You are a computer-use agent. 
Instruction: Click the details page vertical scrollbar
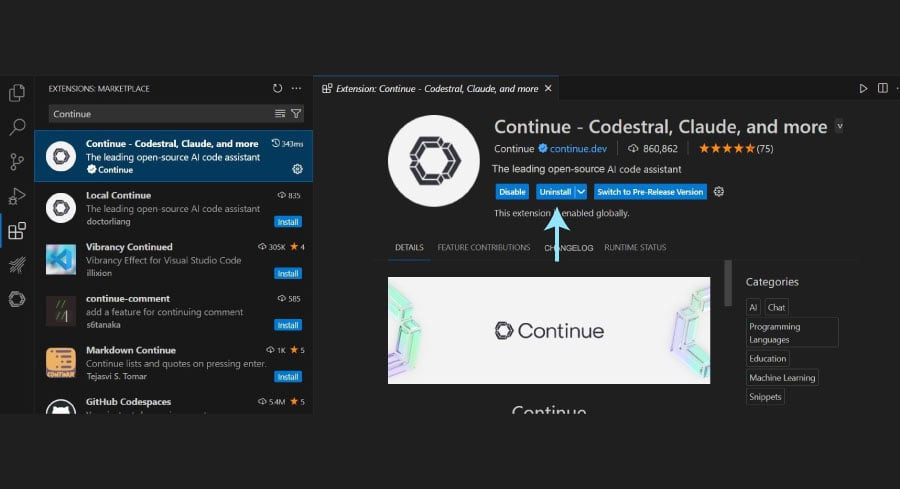click(728, 283)
